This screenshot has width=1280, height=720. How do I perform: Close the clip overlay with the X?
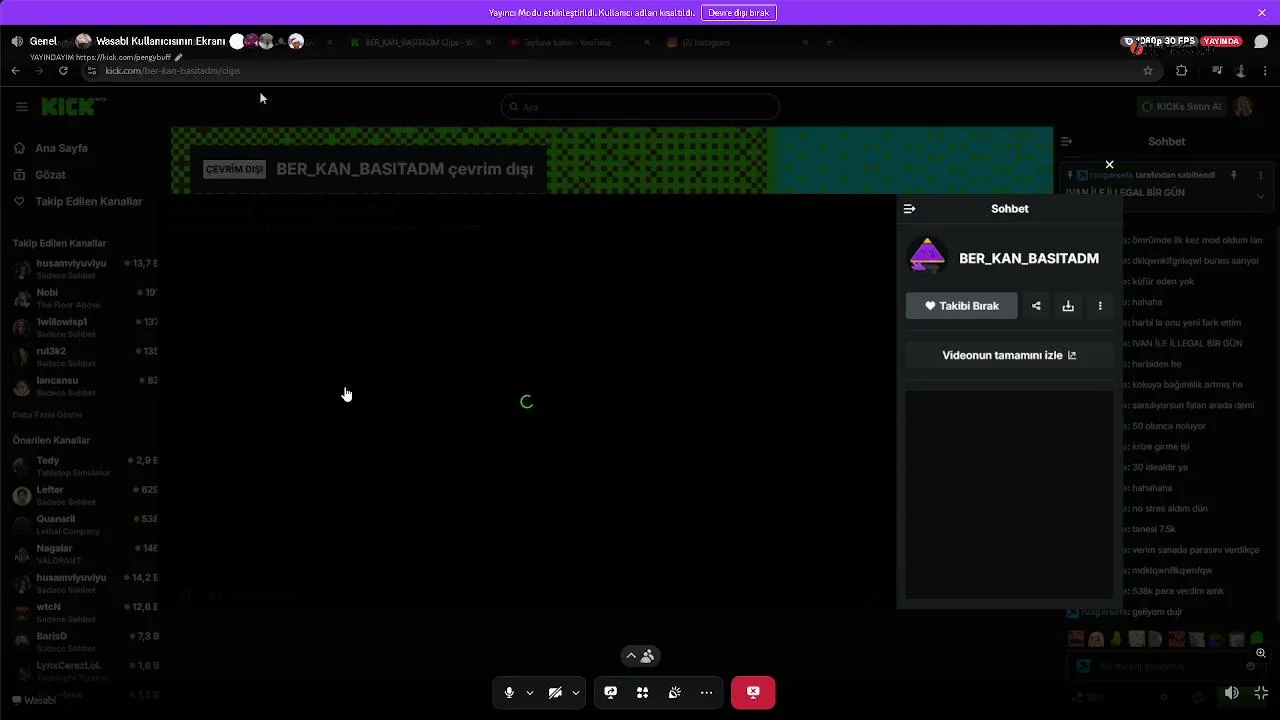1109,164
